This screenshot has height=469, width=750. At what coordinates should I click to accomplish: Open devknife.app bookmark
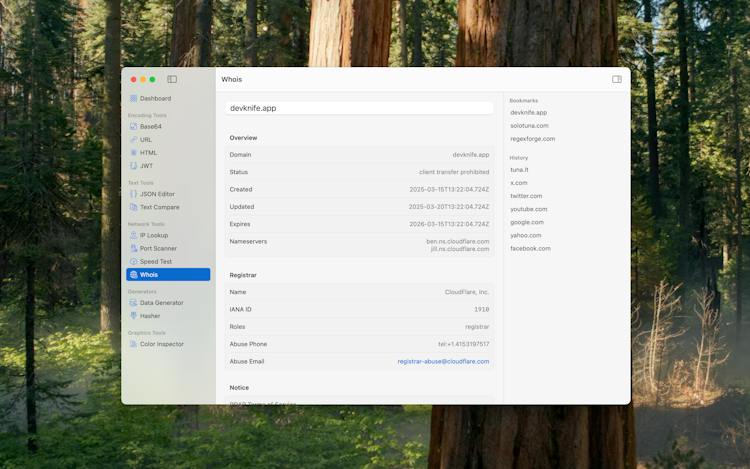pos(529,112)
